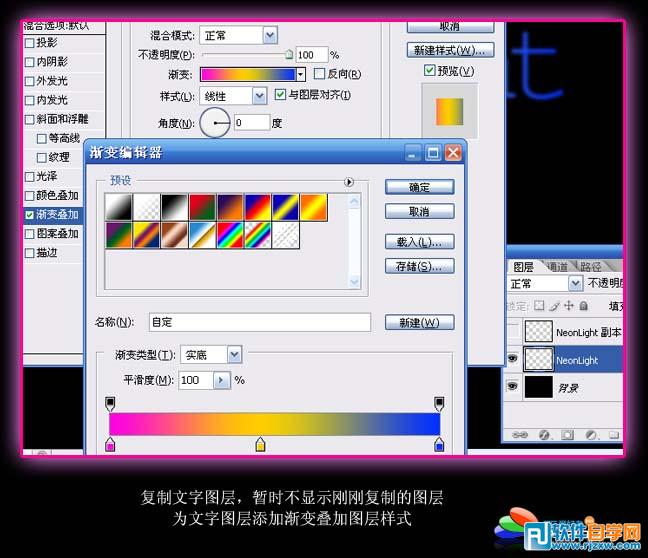This screenshot has height=558, width=648.
Task: Click the angle dial control
Action: (215, 123)
